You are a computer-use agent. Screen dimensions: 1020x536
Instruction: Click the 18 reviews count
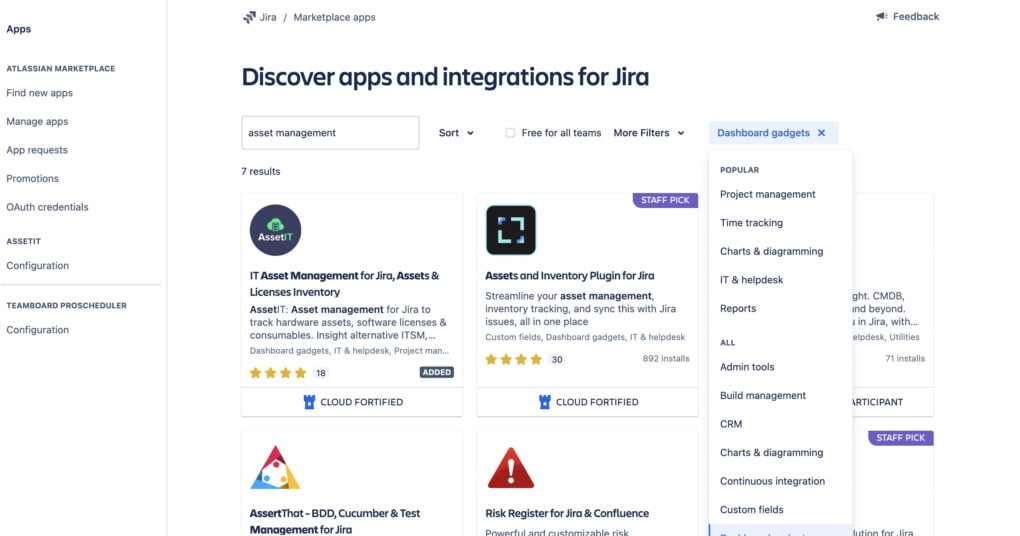(x=320, y=373)
